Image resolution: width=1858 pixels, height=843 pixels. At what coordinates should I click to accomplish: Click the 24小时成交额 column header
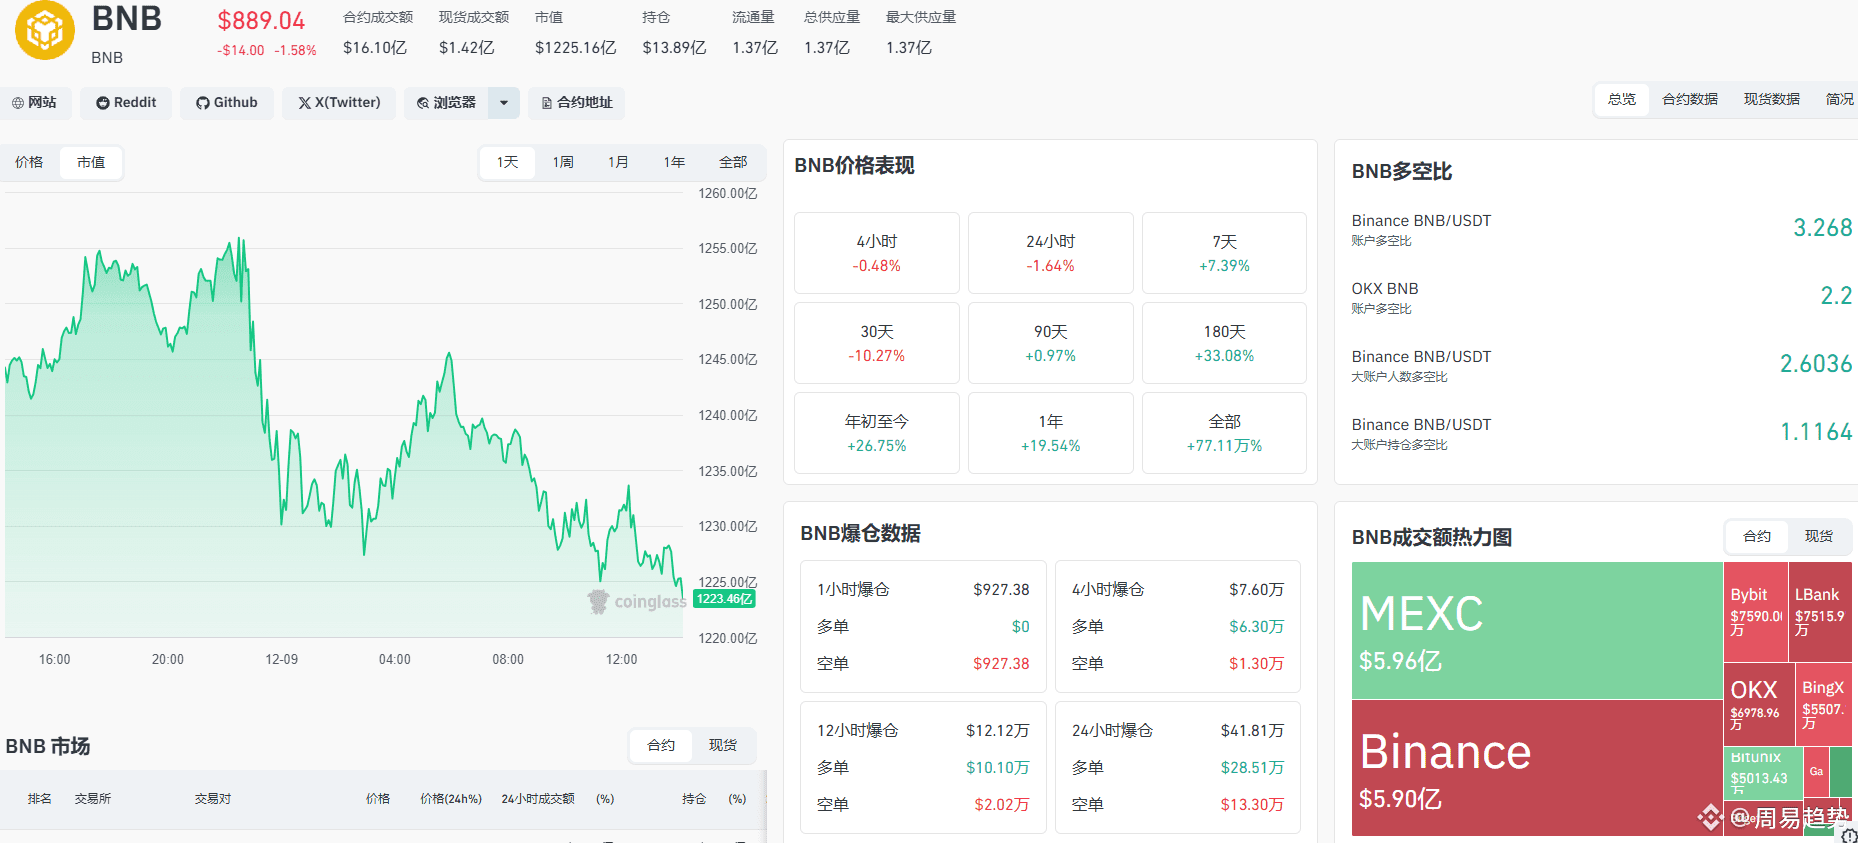tap(538, 799)
